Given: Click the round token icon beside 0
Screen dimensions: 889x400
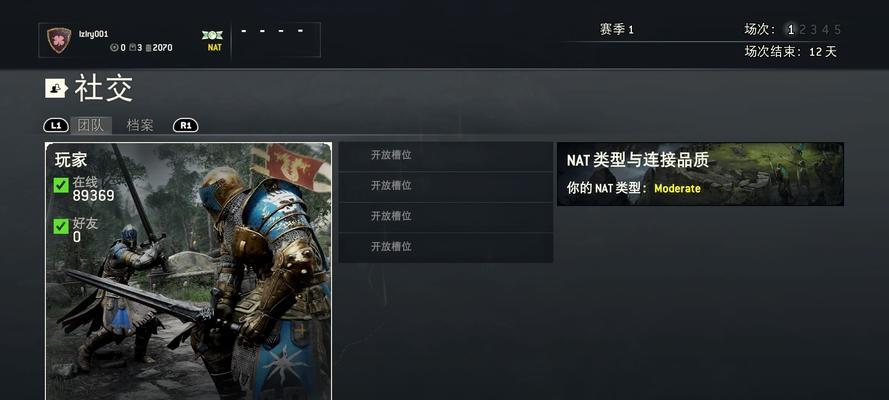Looking at the screenshot, I should tap(114, 48).
